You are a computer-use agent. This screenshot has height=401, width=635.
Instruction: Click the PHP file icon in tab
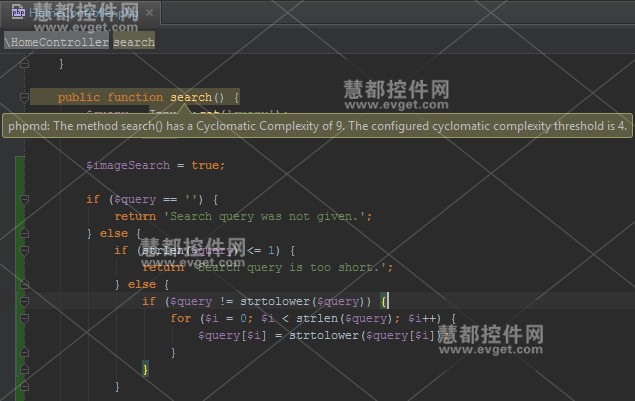(x=18, y=13)
